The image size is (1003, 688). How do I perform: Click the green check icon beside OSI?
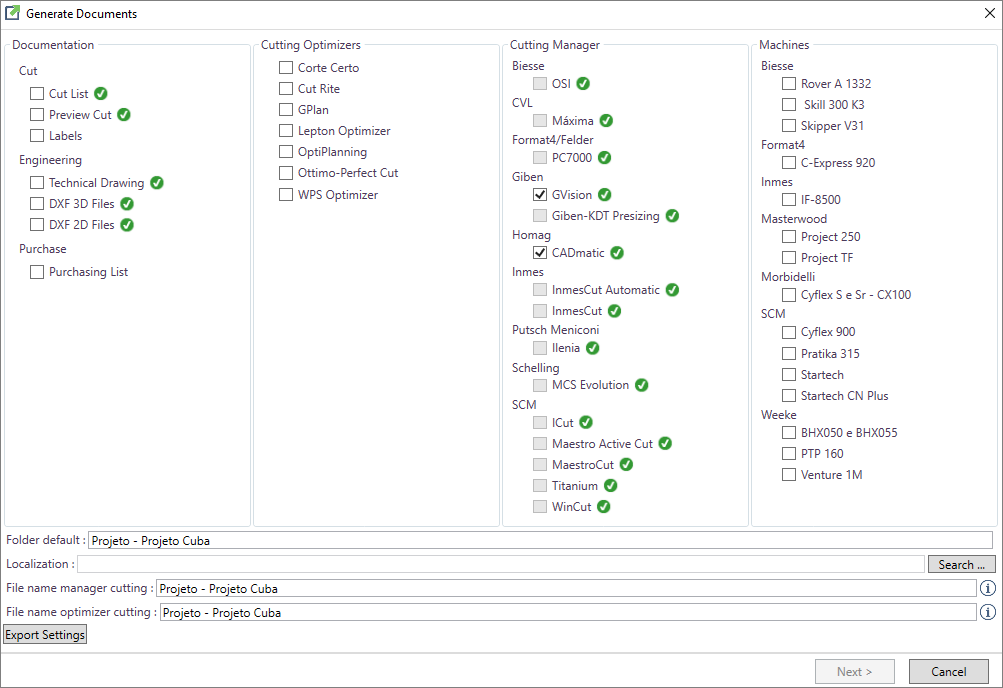pyautogui.click(x=583, y=84)
